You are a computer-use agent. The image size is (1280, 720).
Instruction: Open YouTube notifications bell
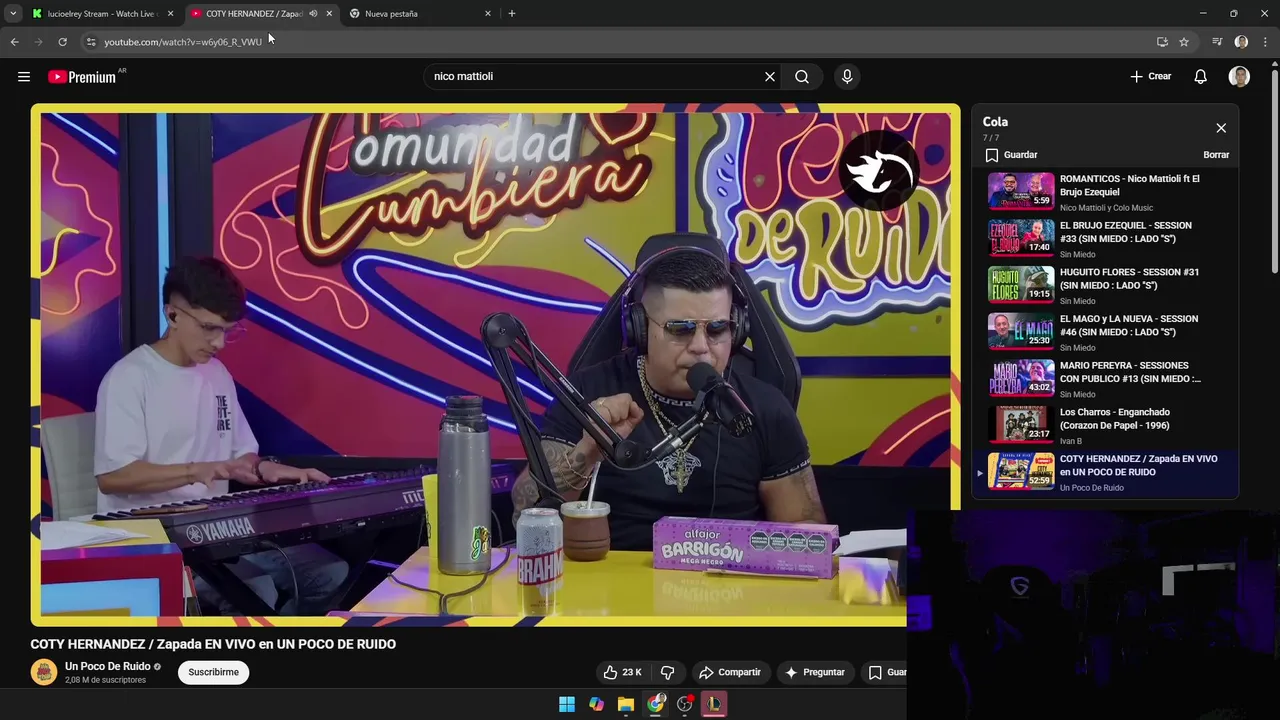tap(1200, 76)
